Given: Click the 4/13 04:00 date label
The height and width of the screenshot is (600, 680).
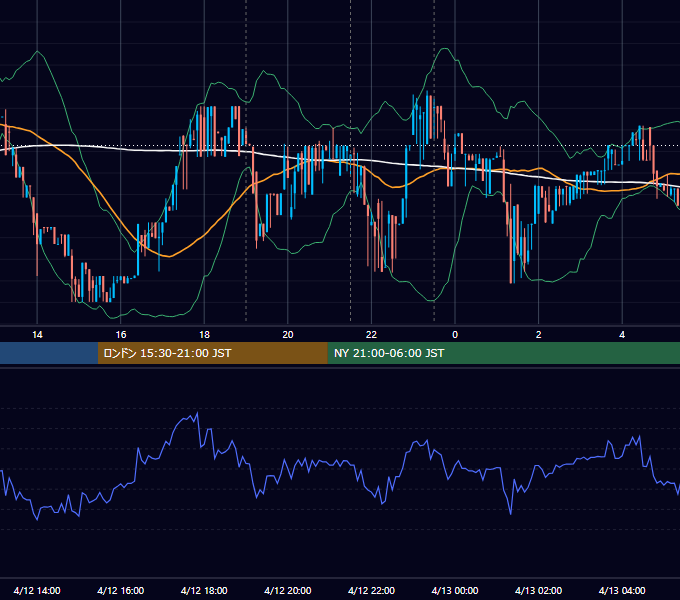Looking at the screenshot, I should point(622,590).
